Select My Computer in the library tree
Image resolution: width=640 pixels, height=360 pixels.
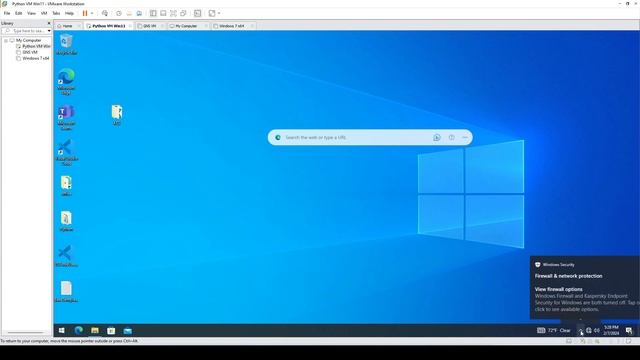coord(28,40)
